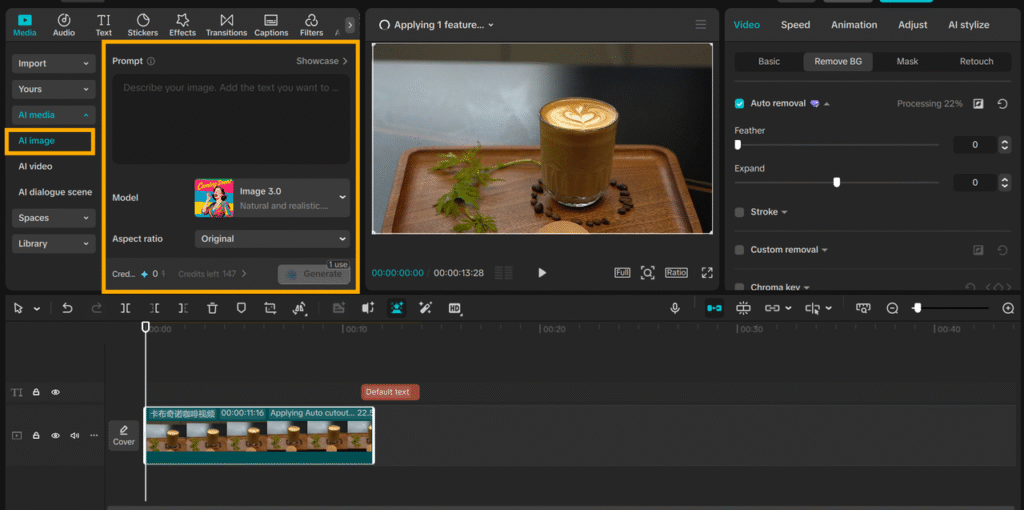1024x510 pixels.
Task: Expand the Custom removal options arrow
Action: [825, 250]
